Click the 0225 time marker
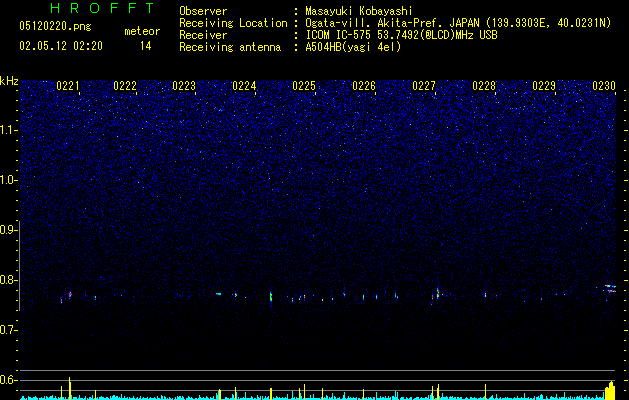This screenshot has width=629, height=400. click(x=304, y=86)
